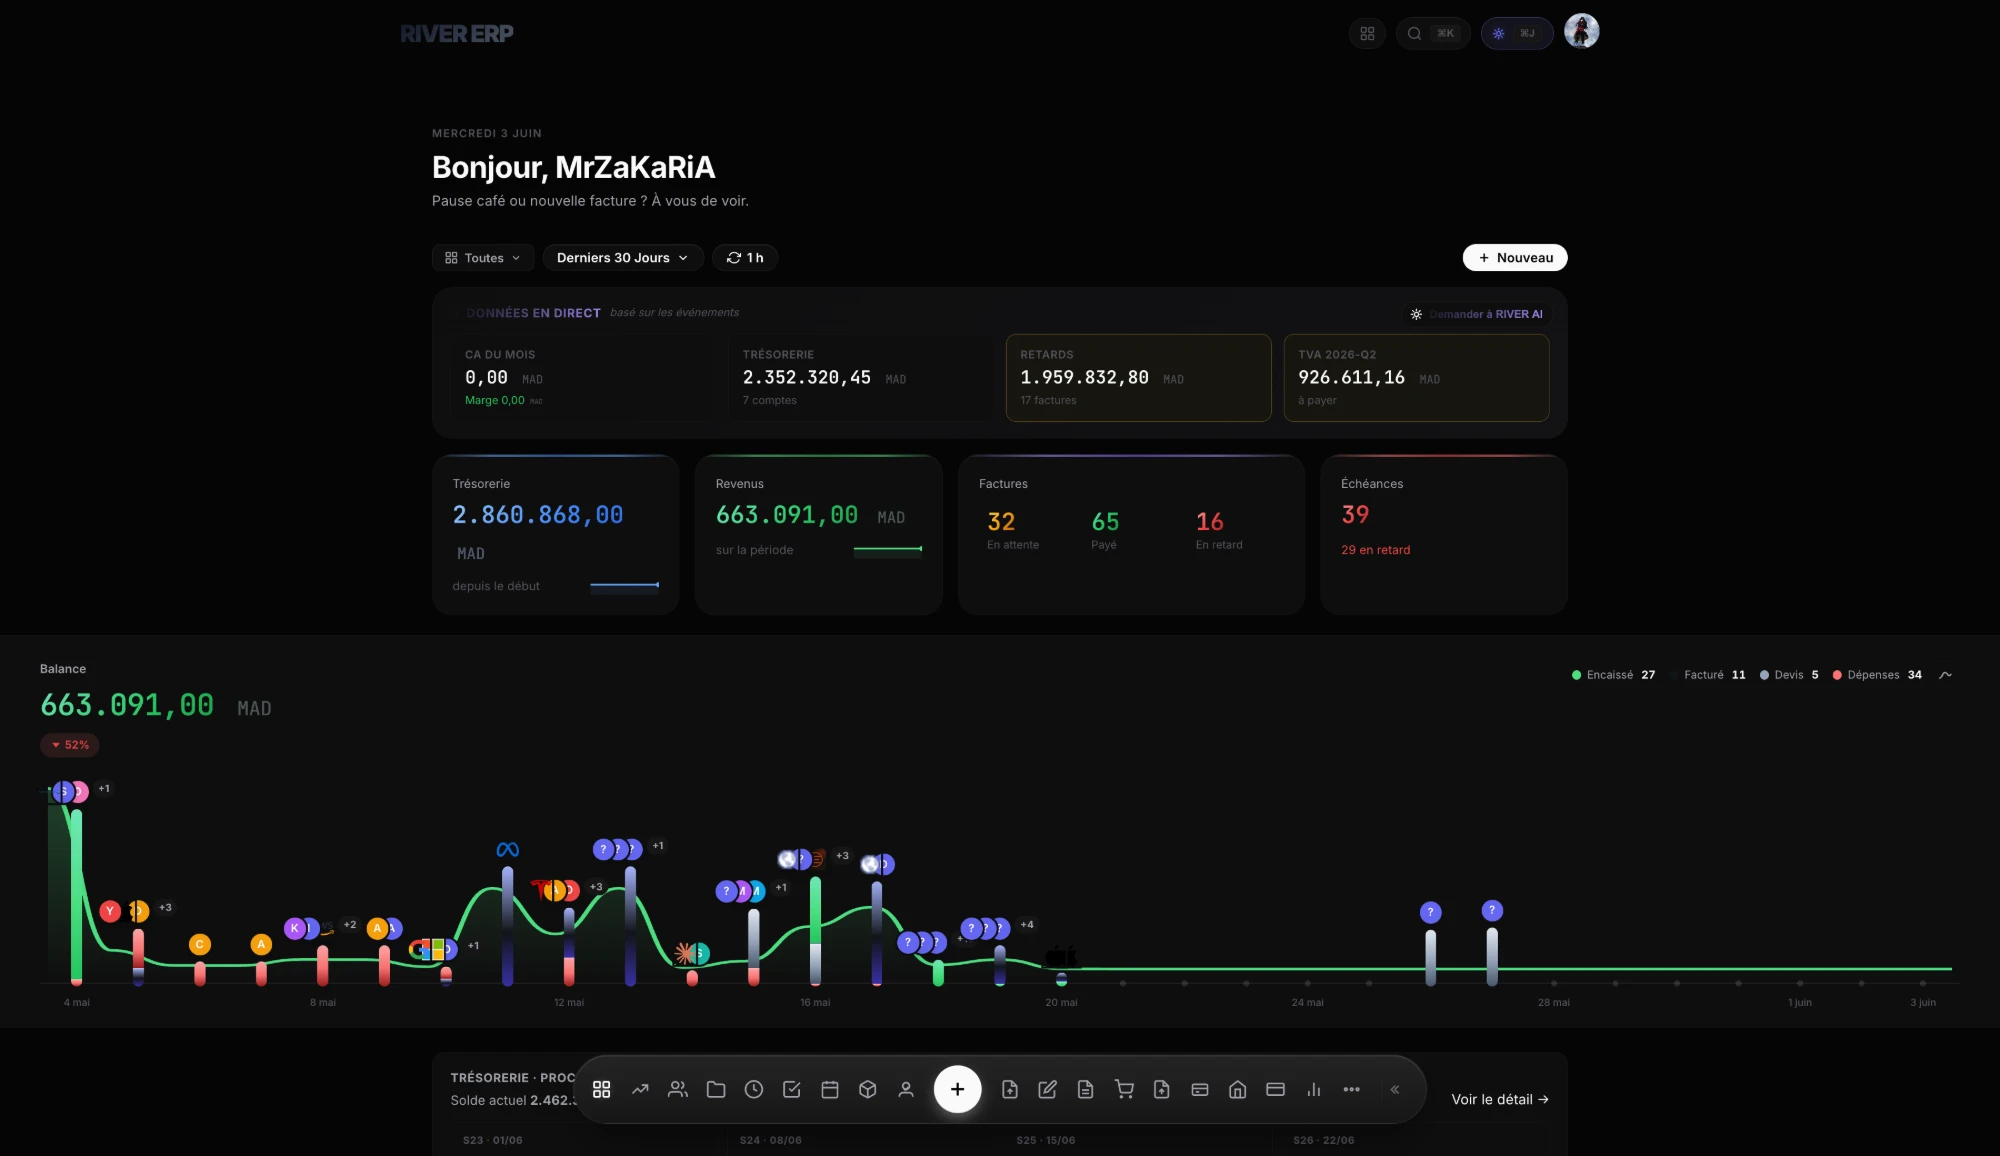Open the trending-up analytics icon in the dock
Viewport: 2000px width, 1156px height.
[x=640, y=1089]
